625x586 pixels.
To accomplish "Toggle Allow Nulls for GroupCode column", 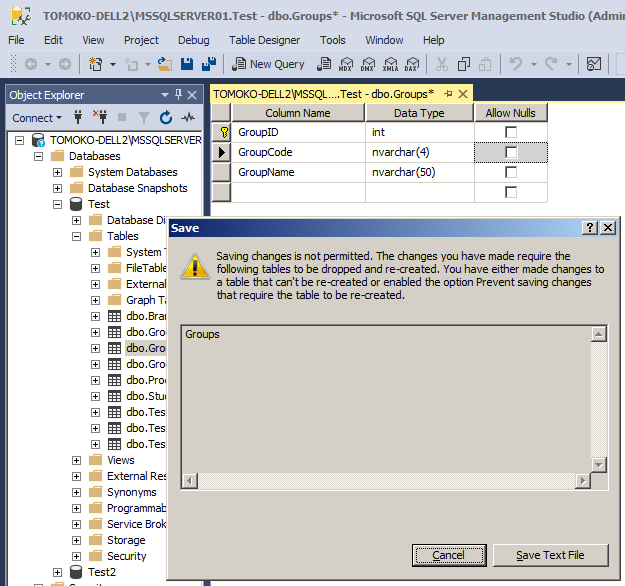I will 511,152.
